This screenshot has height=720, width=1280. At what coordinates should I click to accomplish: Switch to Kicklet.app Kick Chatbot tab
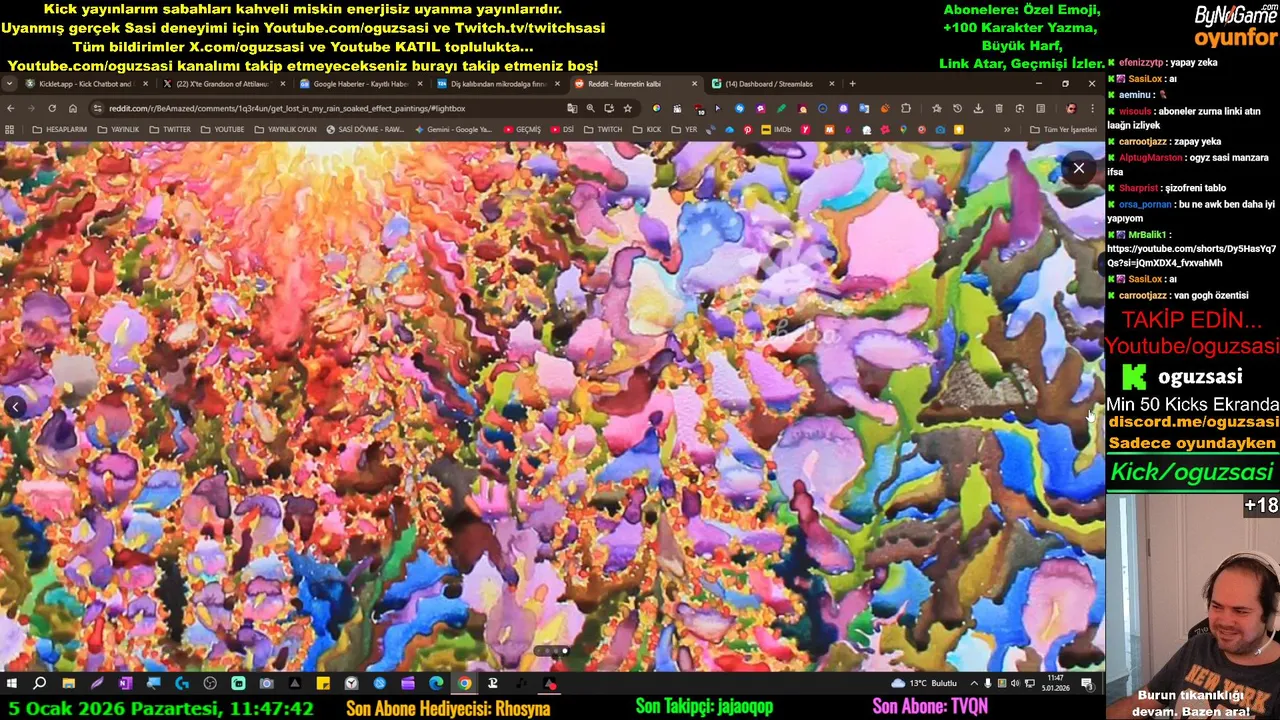[x=87, y=84]
